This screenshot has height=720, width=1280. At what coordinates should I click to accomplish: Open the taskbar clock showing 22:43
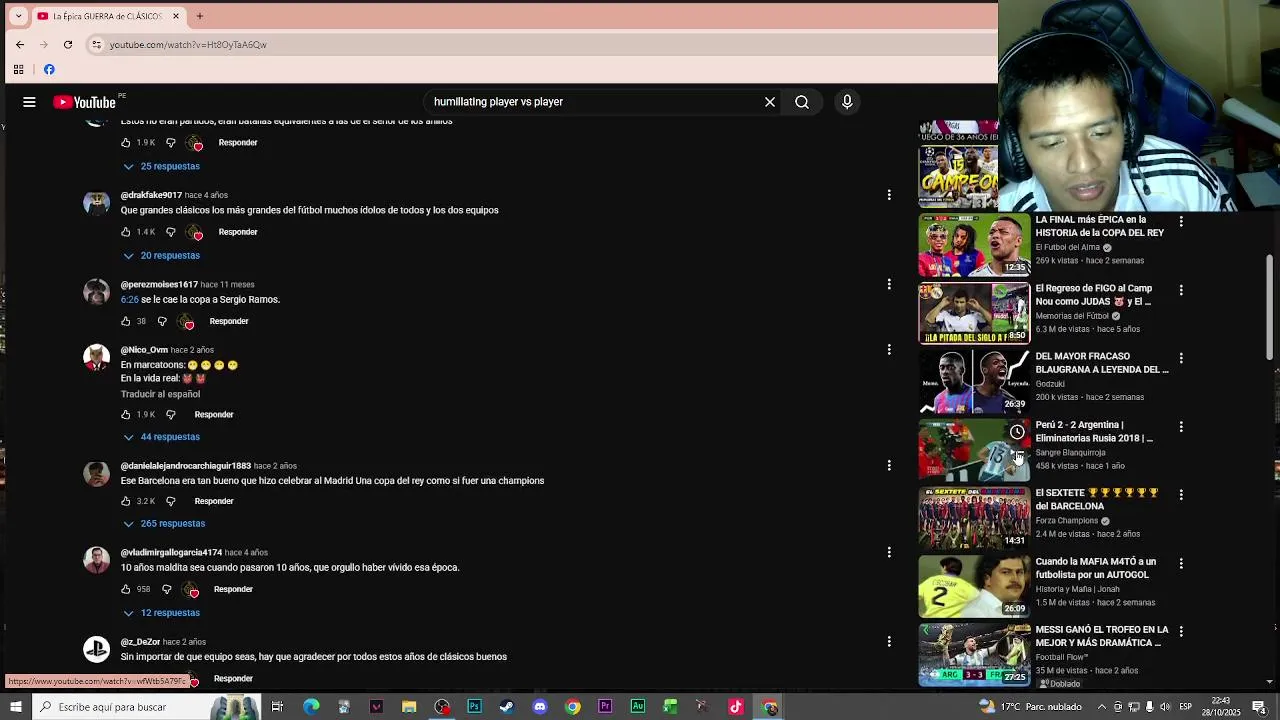[x=1221, y=707]
